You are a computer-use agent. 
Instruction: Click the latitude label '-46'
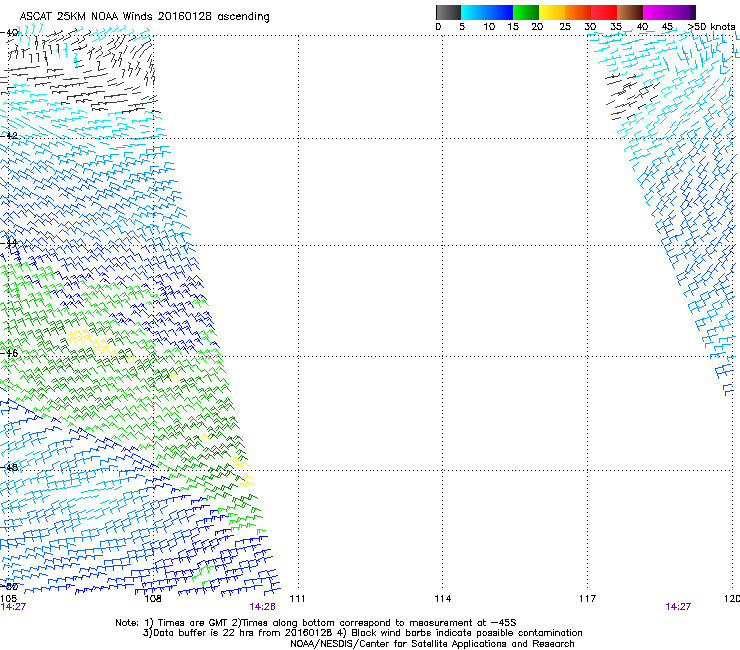(9, 353)
